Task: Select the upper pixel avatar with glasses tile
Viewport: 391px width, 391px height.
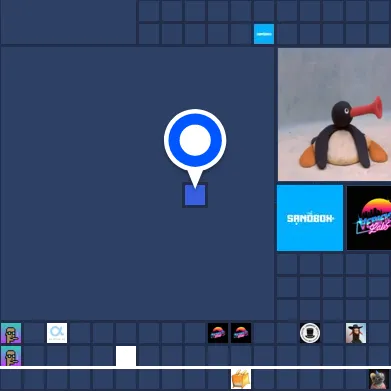Action: pos(11,333)
